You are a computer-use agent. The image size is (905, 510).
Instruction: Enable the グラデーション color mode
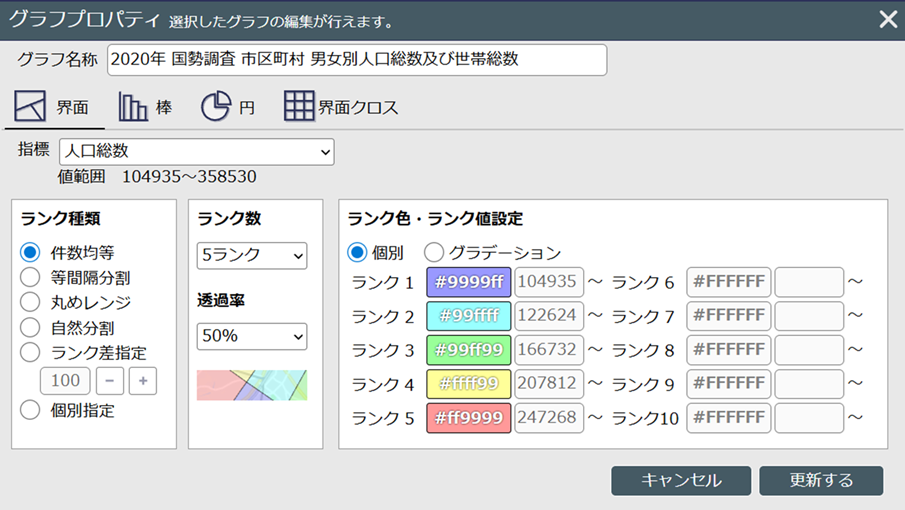[435, 253]
